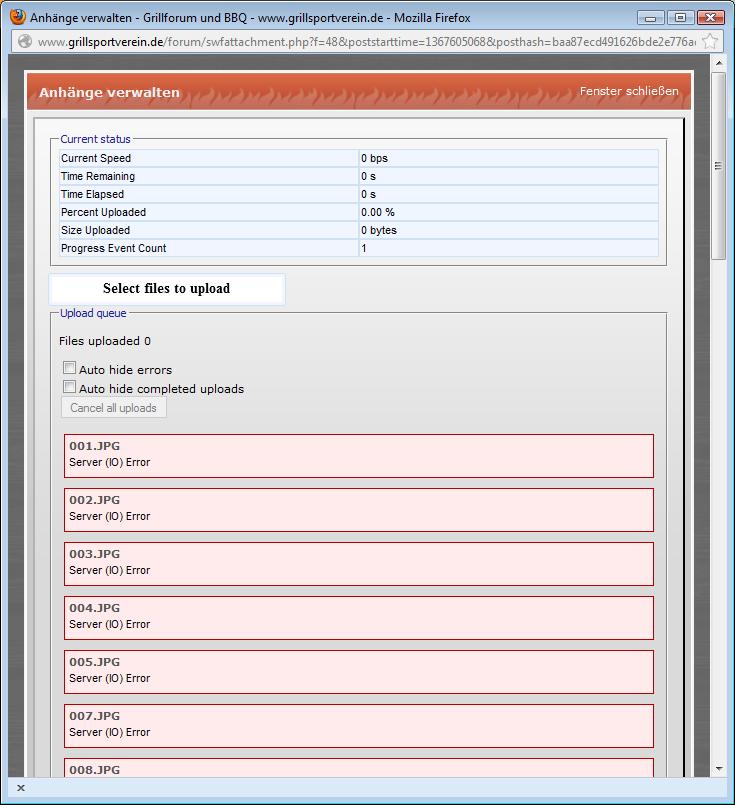Click scrollbar up arrow
This screenshot has height=805, width=735.
tap(719, 63)
